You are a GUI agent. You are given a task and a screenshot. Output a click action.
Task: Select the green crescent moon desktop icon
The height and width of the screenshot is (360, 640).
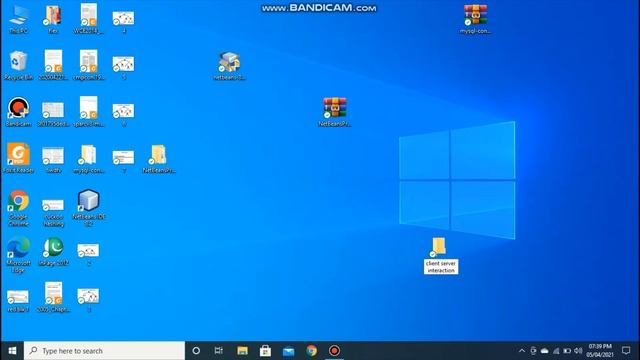(x=53, y=251)
